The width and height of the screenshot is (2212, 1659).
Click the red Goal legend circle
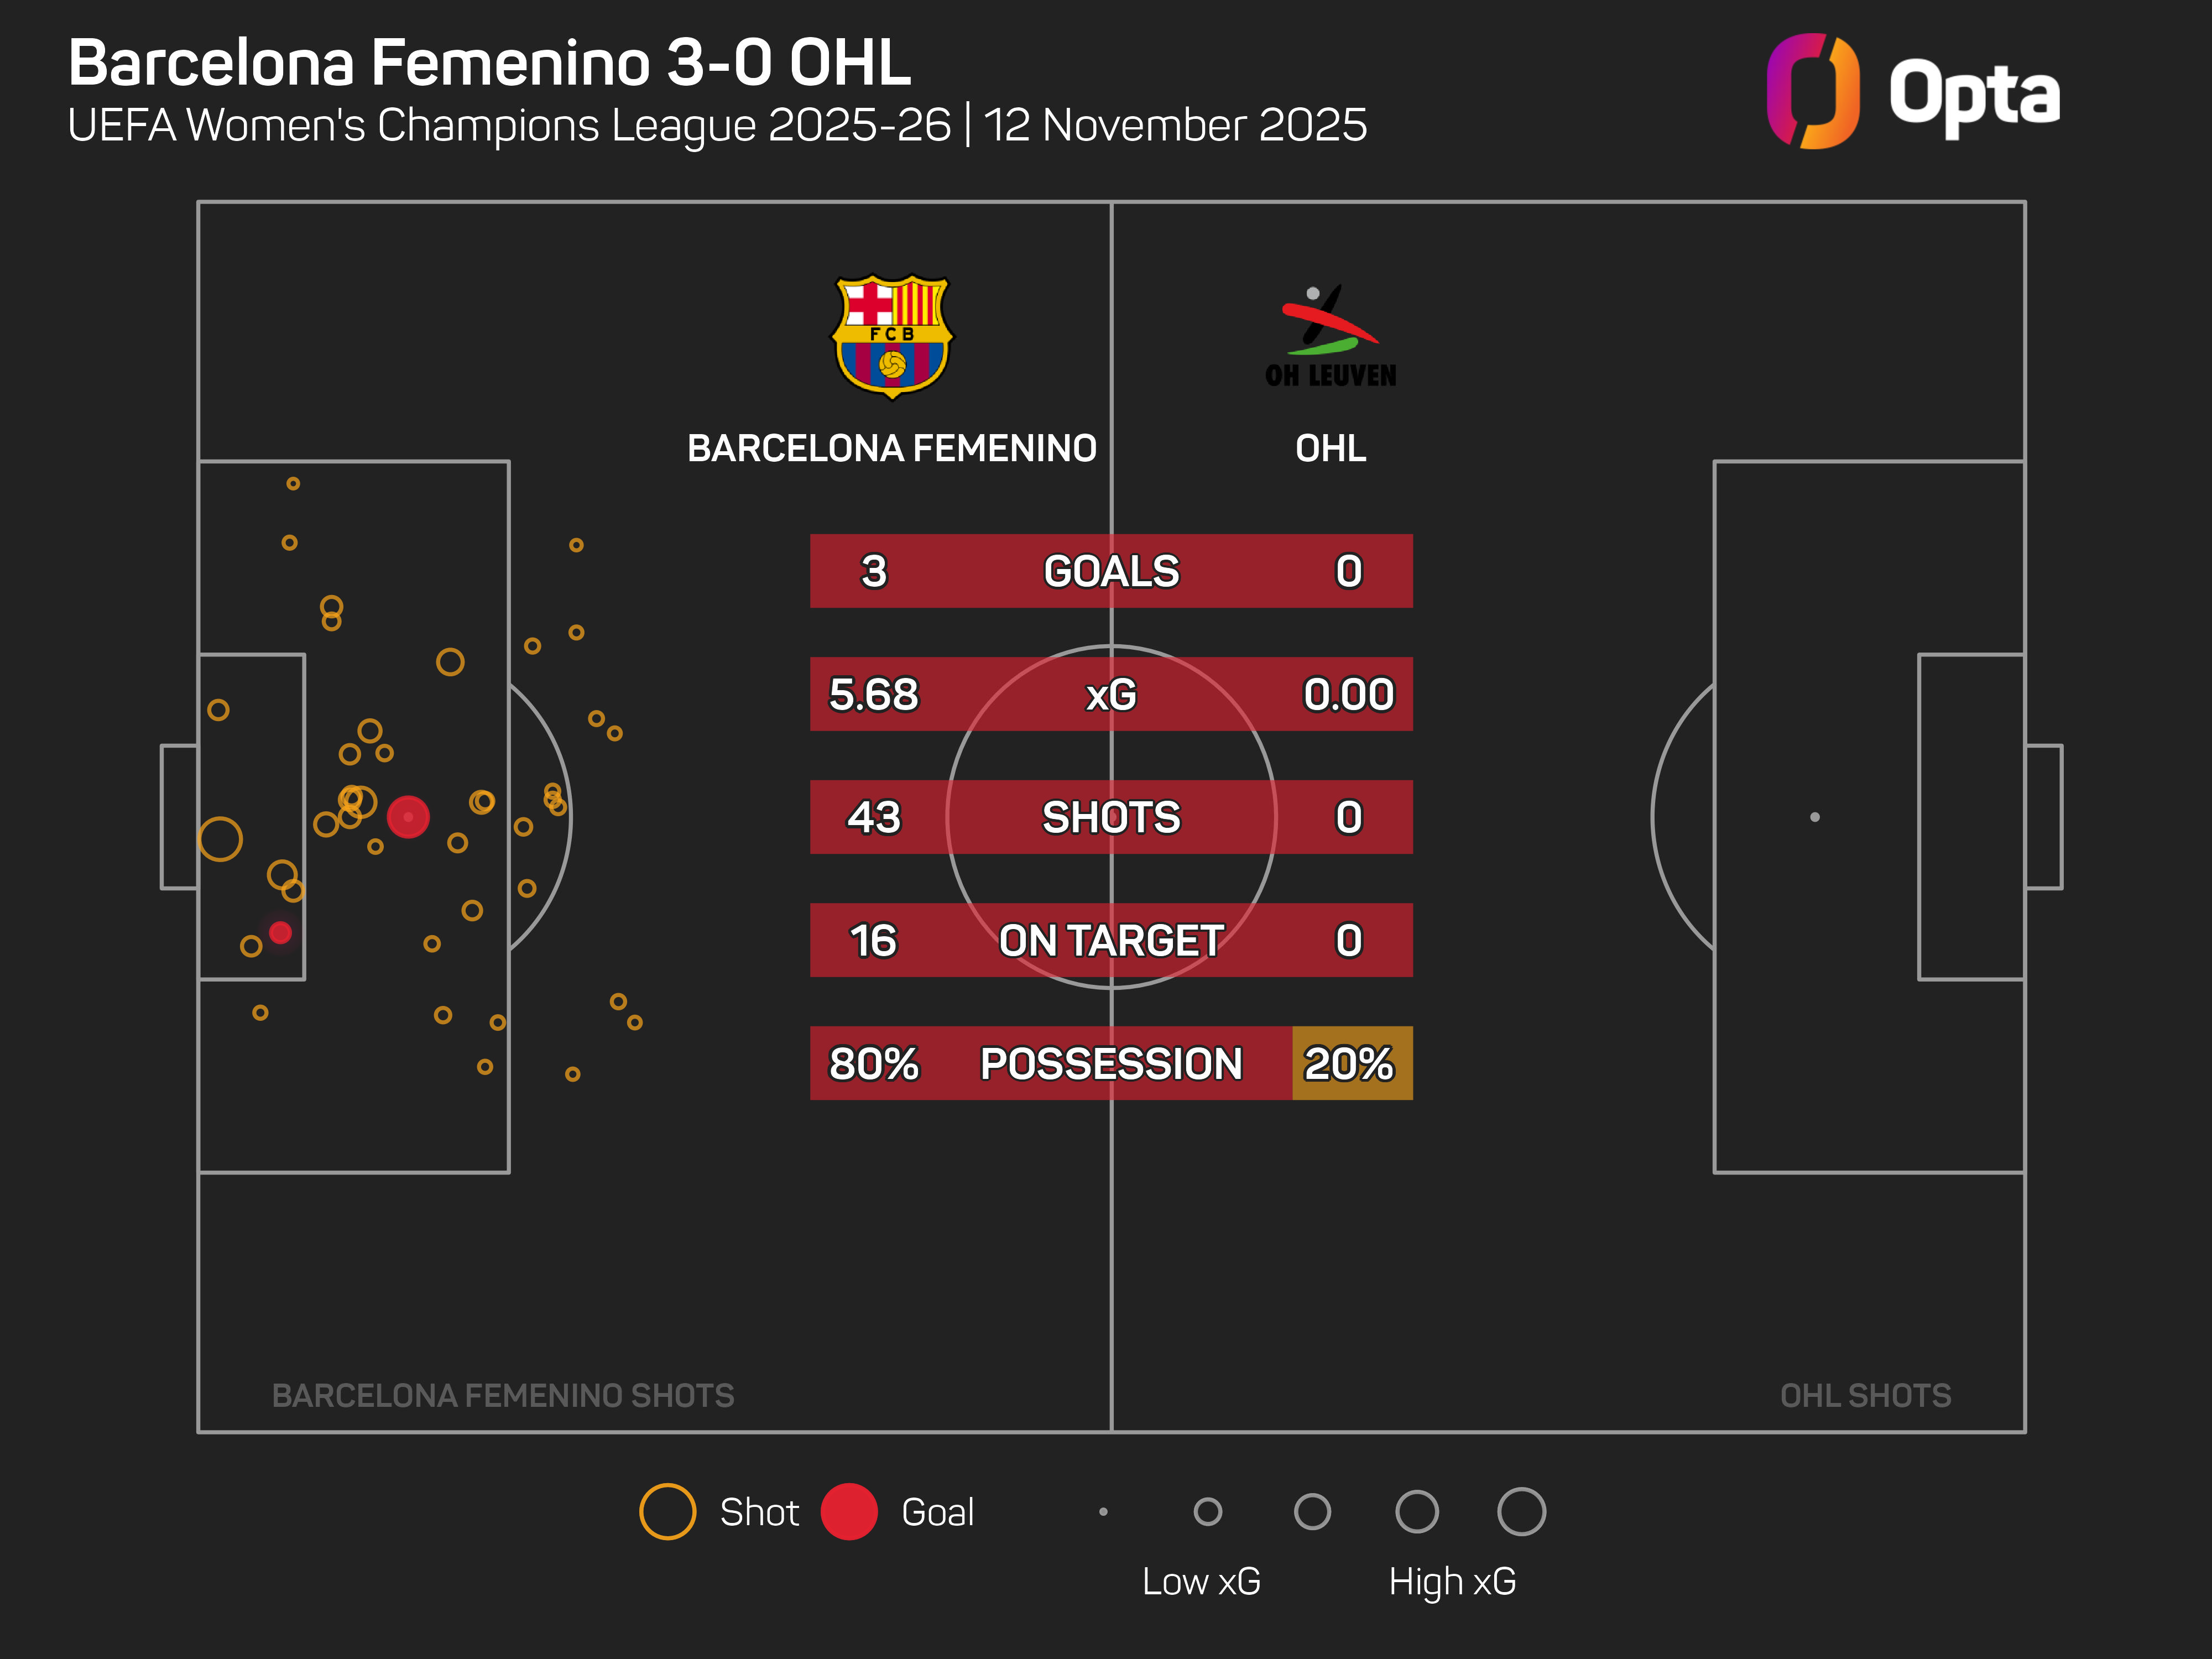tap(849, 1511)
